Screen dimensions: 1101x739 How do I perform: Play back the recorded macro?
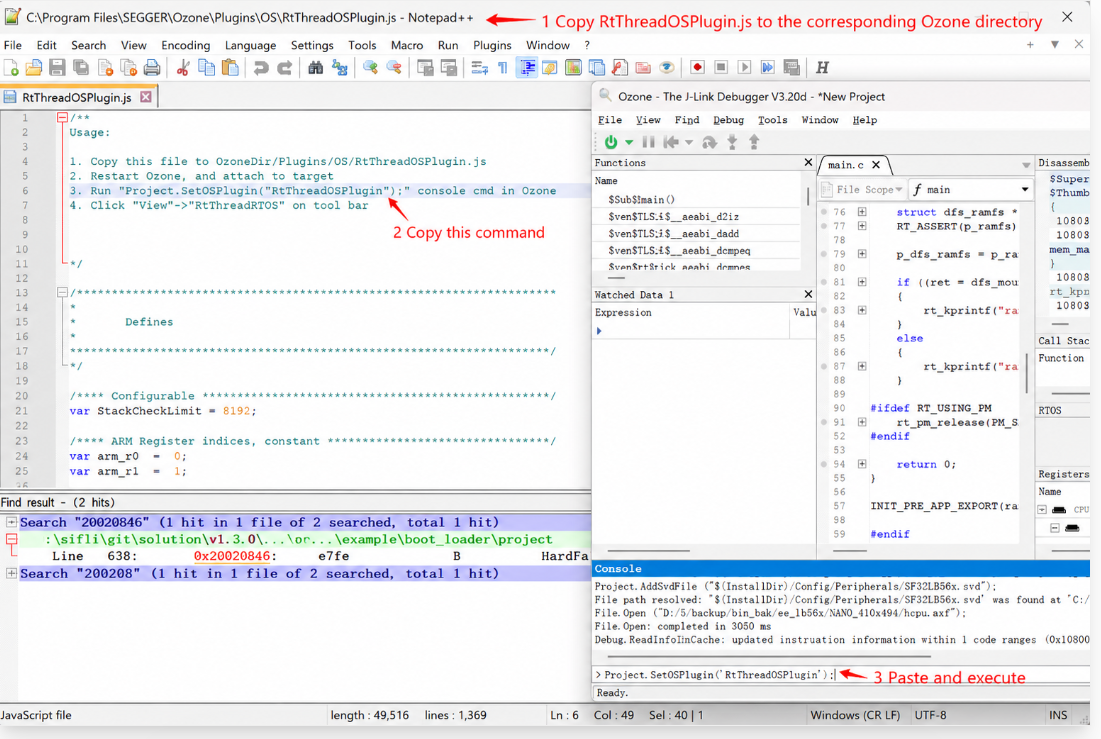pos(744,67)
